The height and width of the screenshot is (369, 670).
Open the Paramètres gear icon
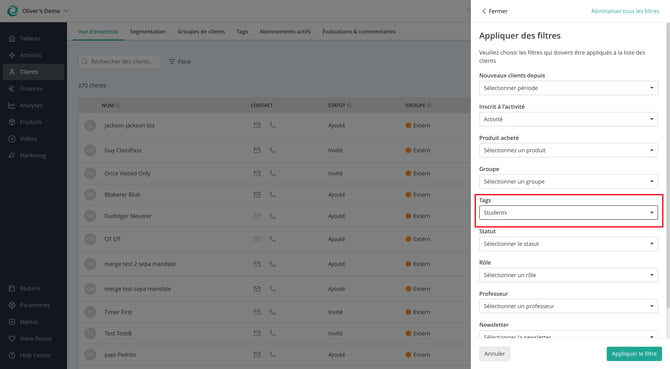12,305
